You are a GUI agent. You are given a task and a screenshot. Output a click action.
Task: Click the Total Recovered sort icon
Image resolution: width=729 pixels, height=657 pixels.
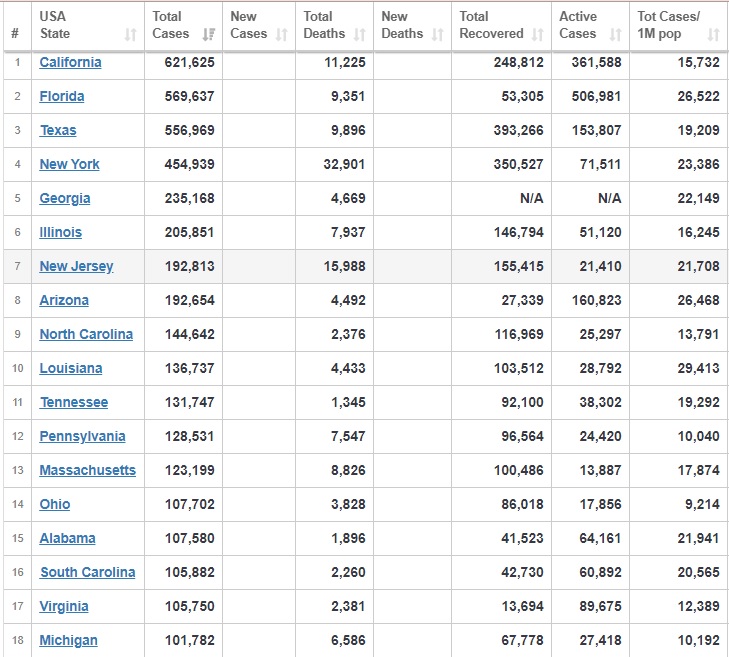pyautogui.click(x=537, y=35)
